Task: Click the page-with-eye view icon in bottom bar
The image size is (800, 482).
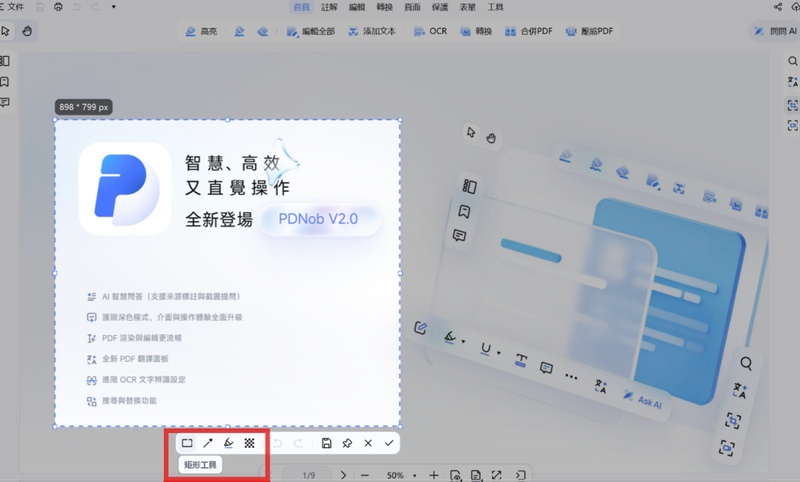Action: tap(455, 475)
